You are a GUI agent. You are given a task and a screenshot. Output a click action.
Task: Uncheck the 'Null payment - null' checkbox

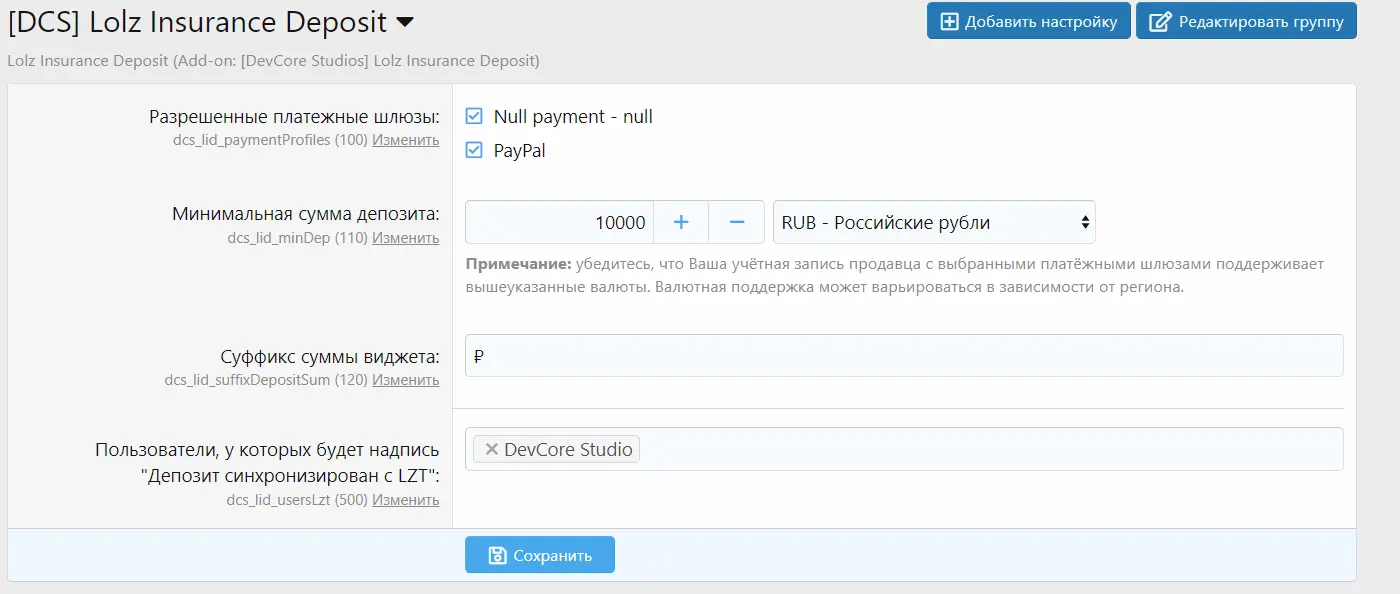474,117
